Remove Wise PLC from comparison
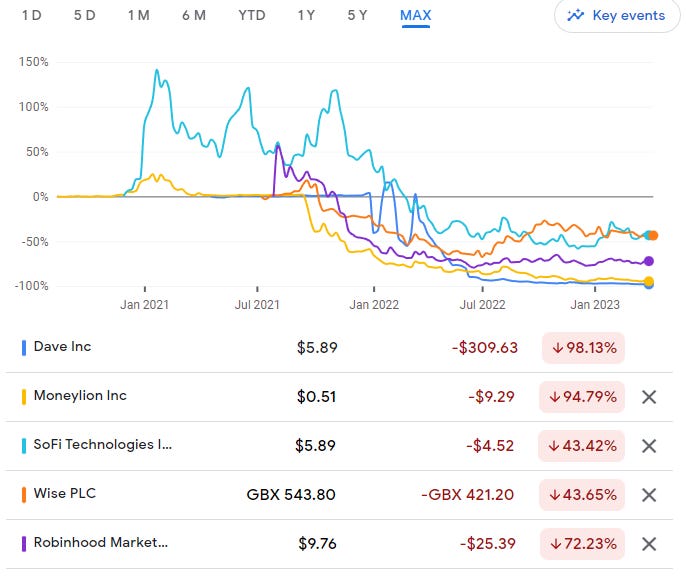The width and height of the screenshot is (686, 578). [649, 495]
